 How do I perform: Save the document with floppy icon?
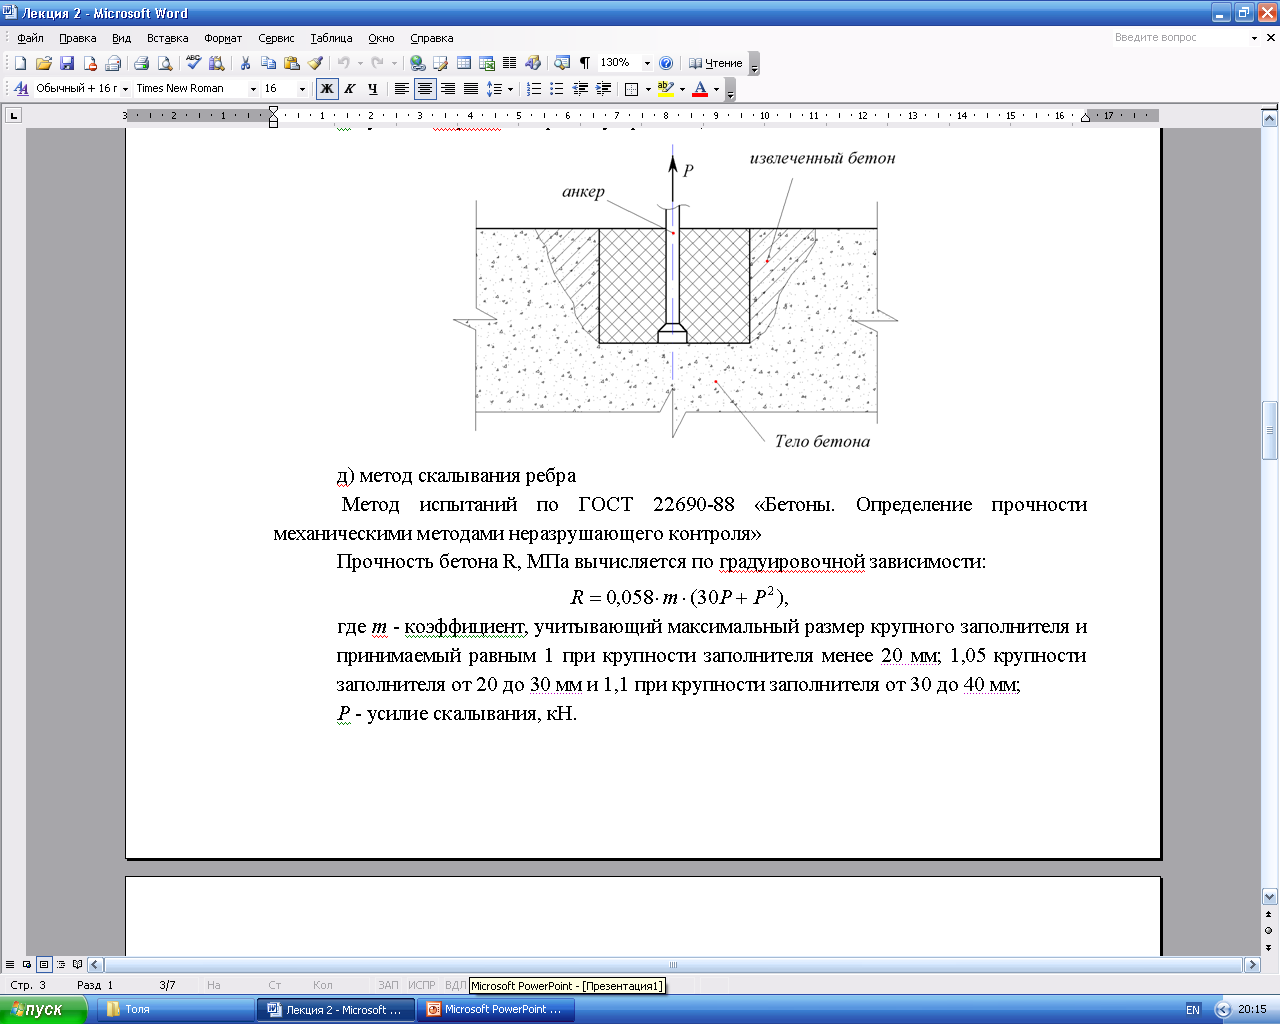[67, 63]
